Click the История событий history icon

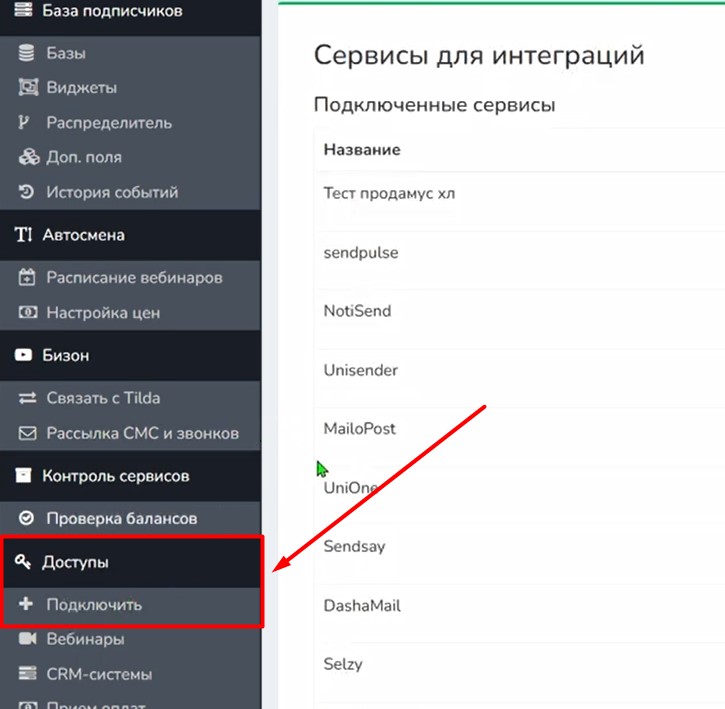(x=27, y=193)
